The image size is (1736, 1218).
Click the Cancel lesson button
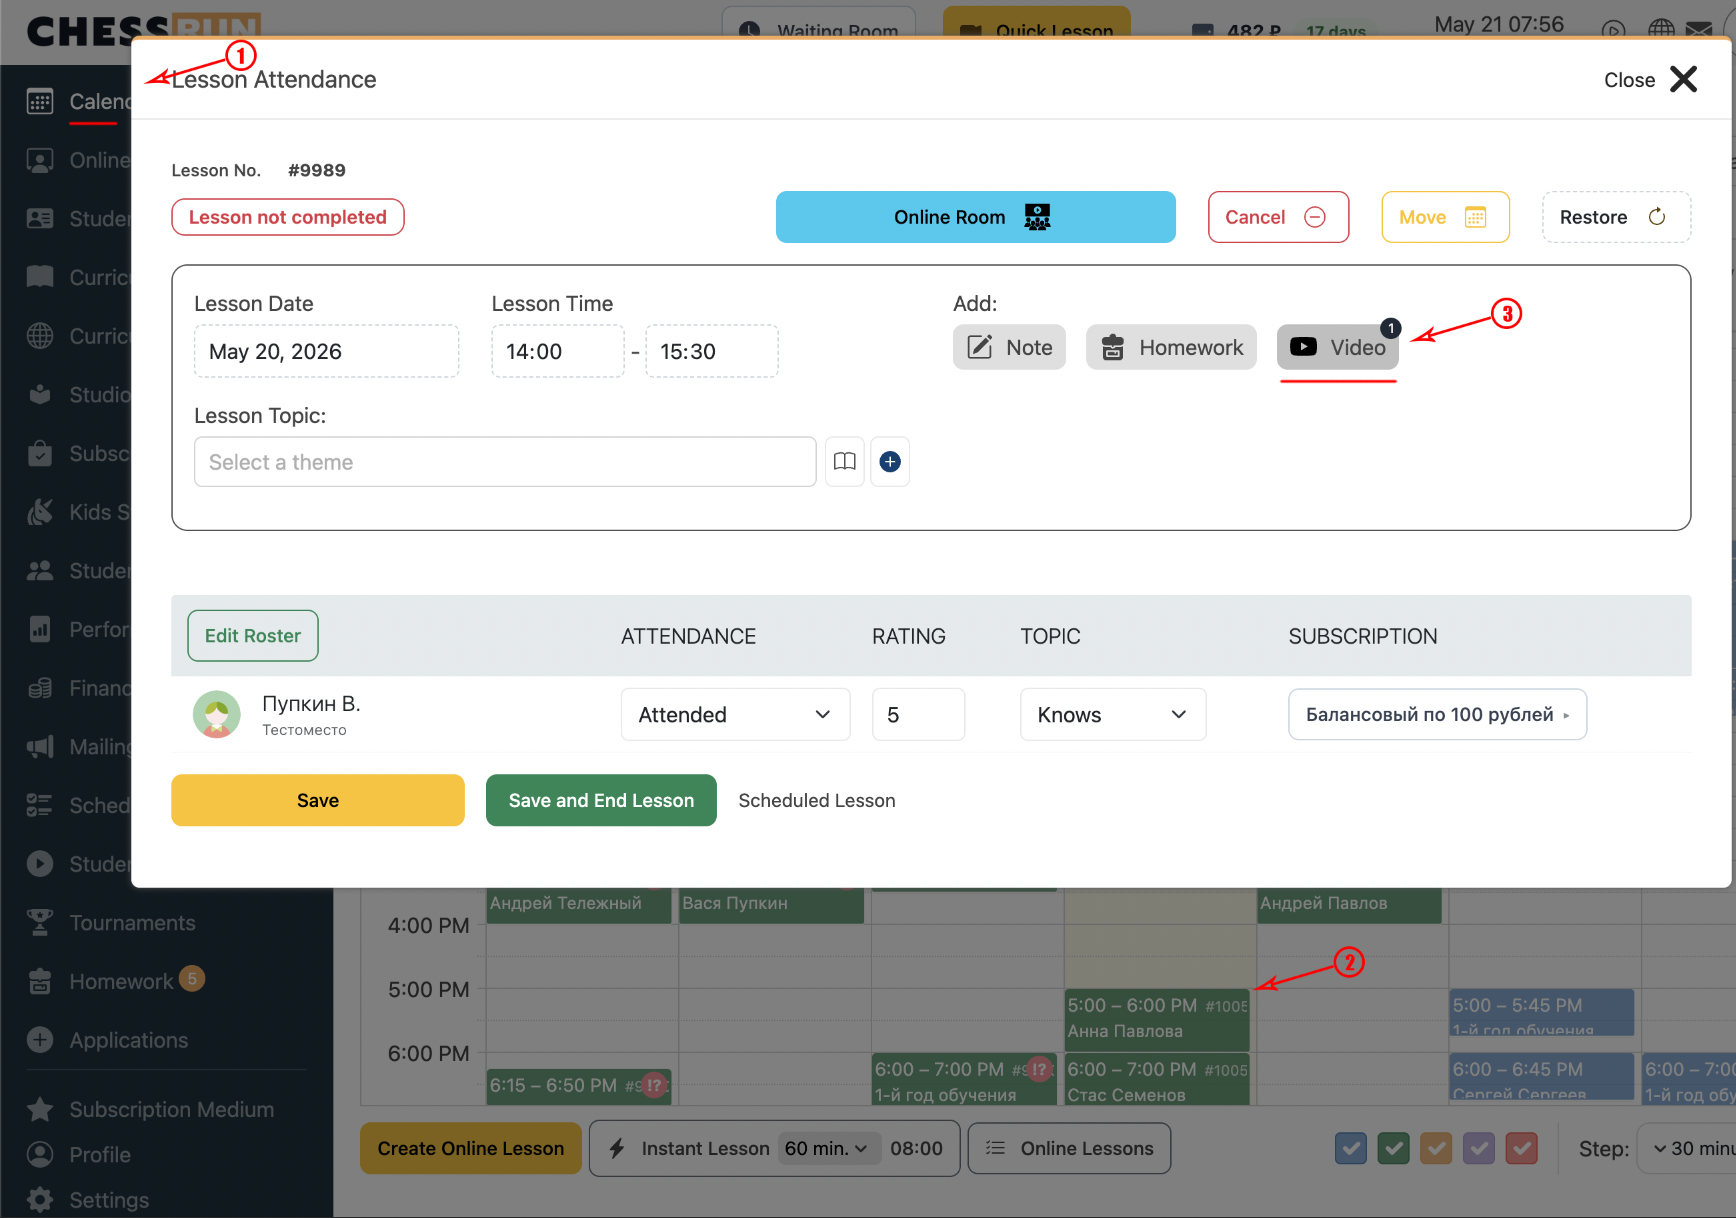(1278, 217)
